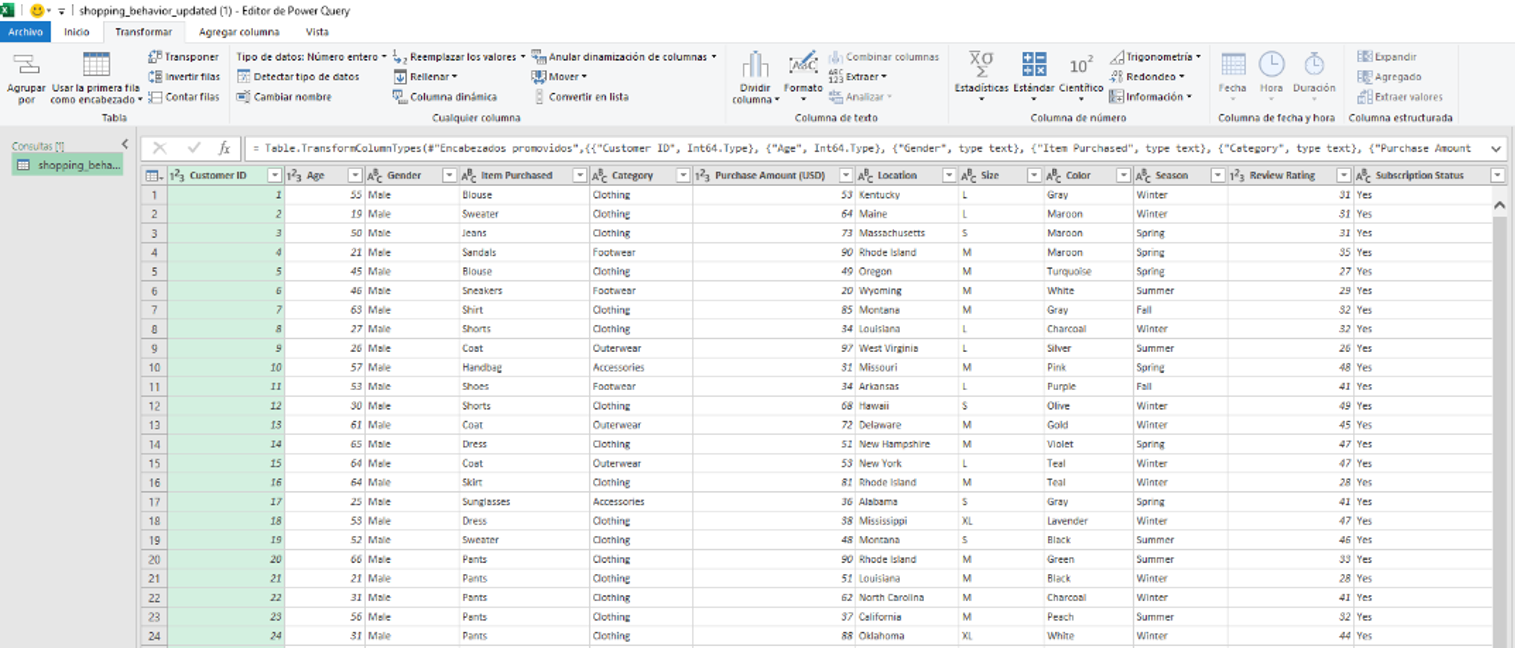Click Cambiar nombre
Viewport: 1515px width, 648px height.
[284, 97]
